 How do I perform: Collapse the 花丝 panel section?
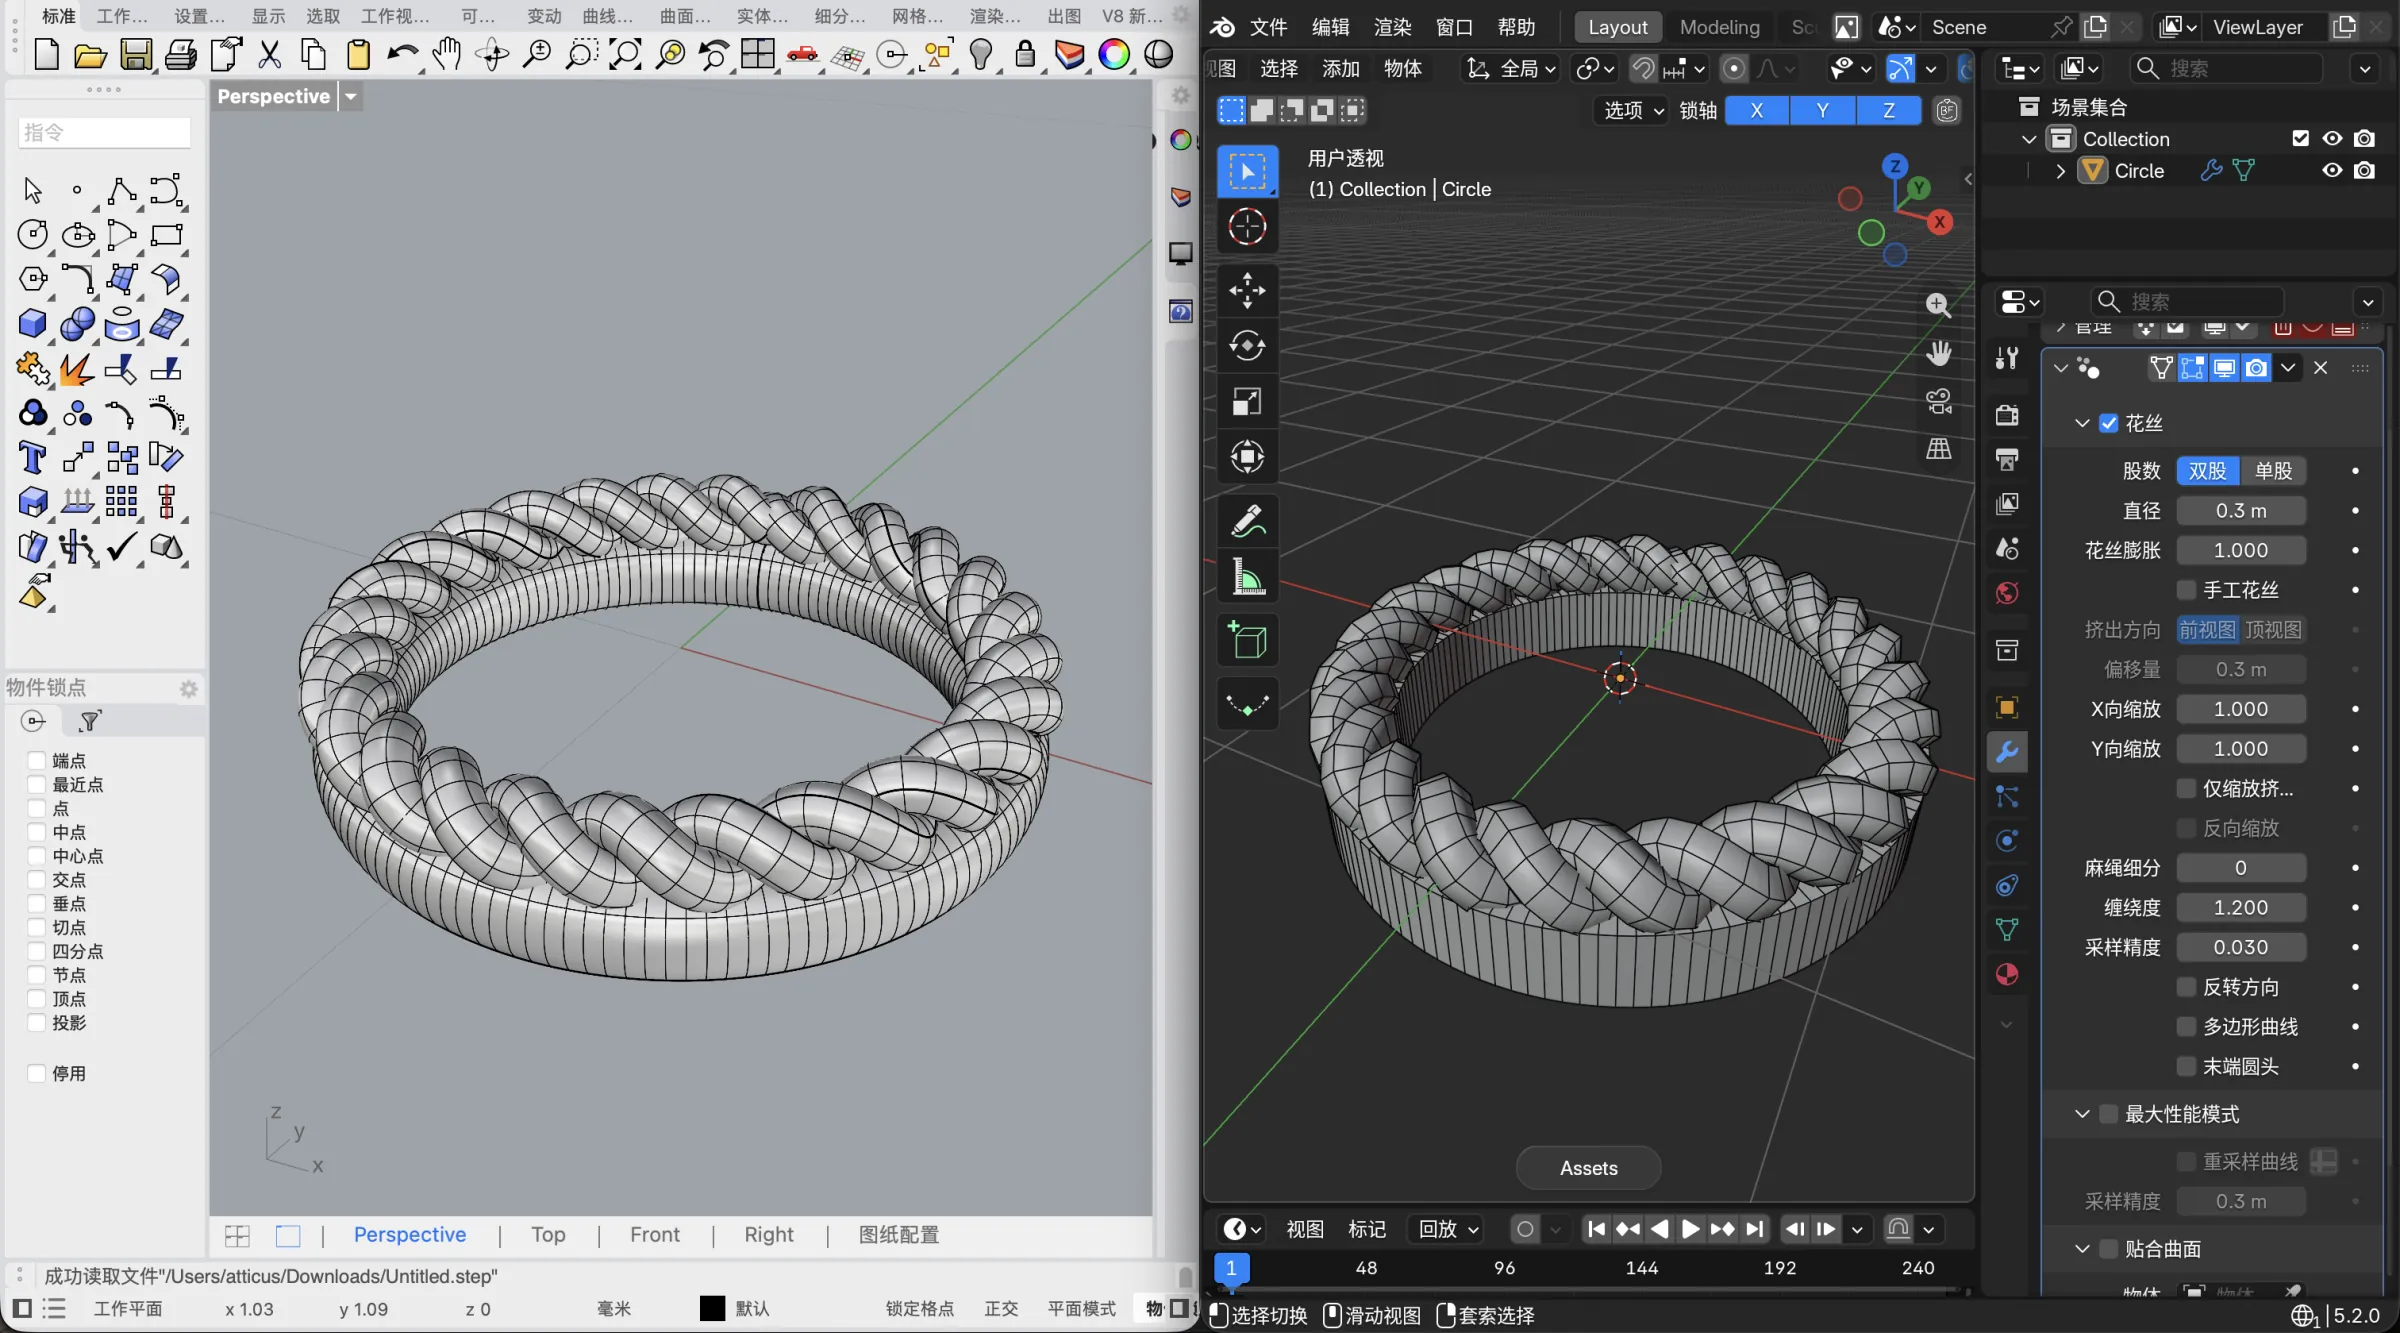[x=2082, y=423]
